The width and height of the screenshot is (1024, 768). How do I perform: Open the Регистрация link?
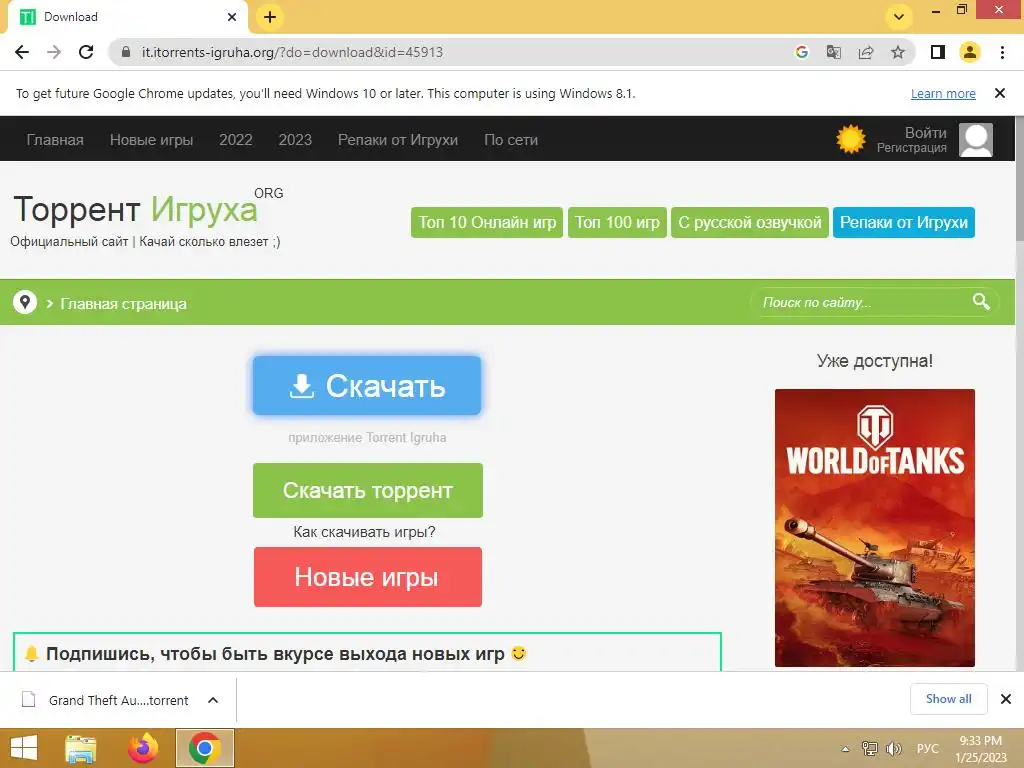coord(912,148)
